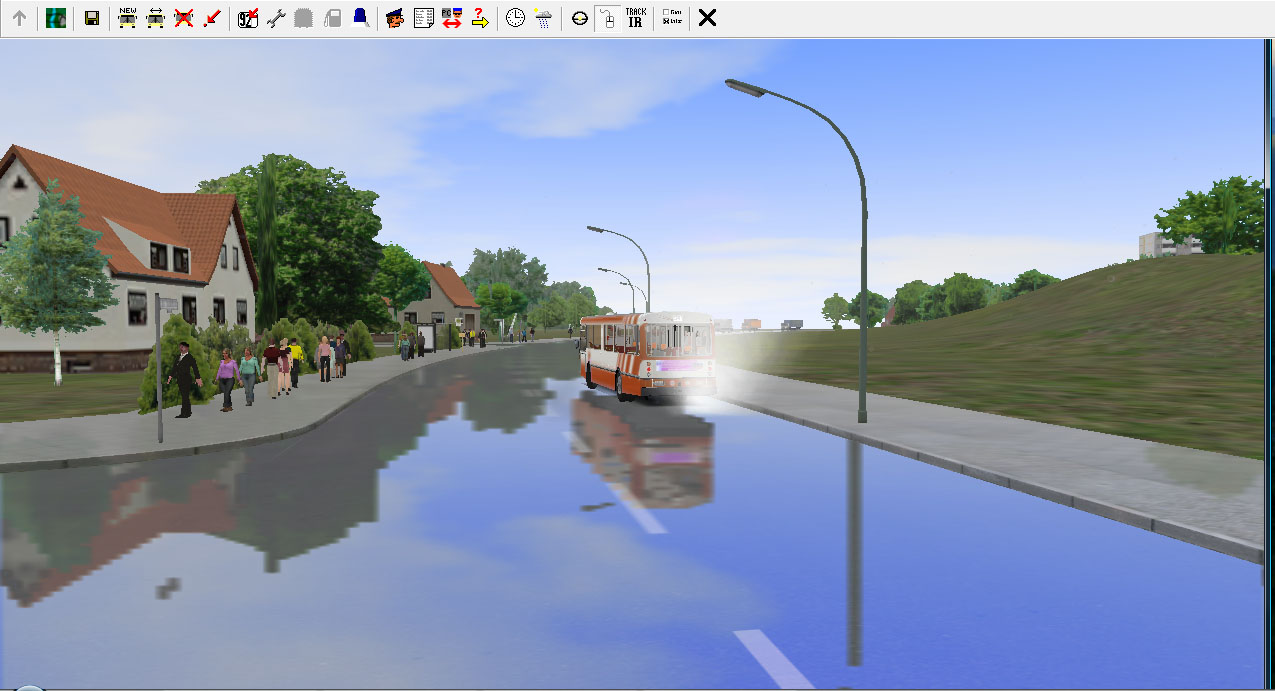Refuel using the gas pump icon
This screenshot has width=1275, height=691.
point(332,18)
